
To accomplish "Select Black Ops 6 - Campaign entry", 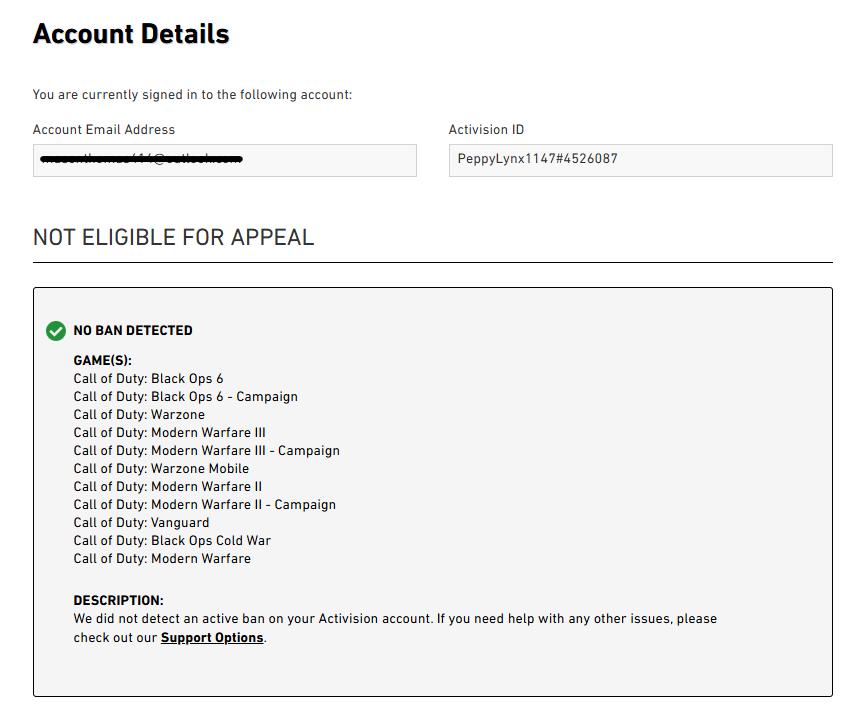I will (185, 397).
